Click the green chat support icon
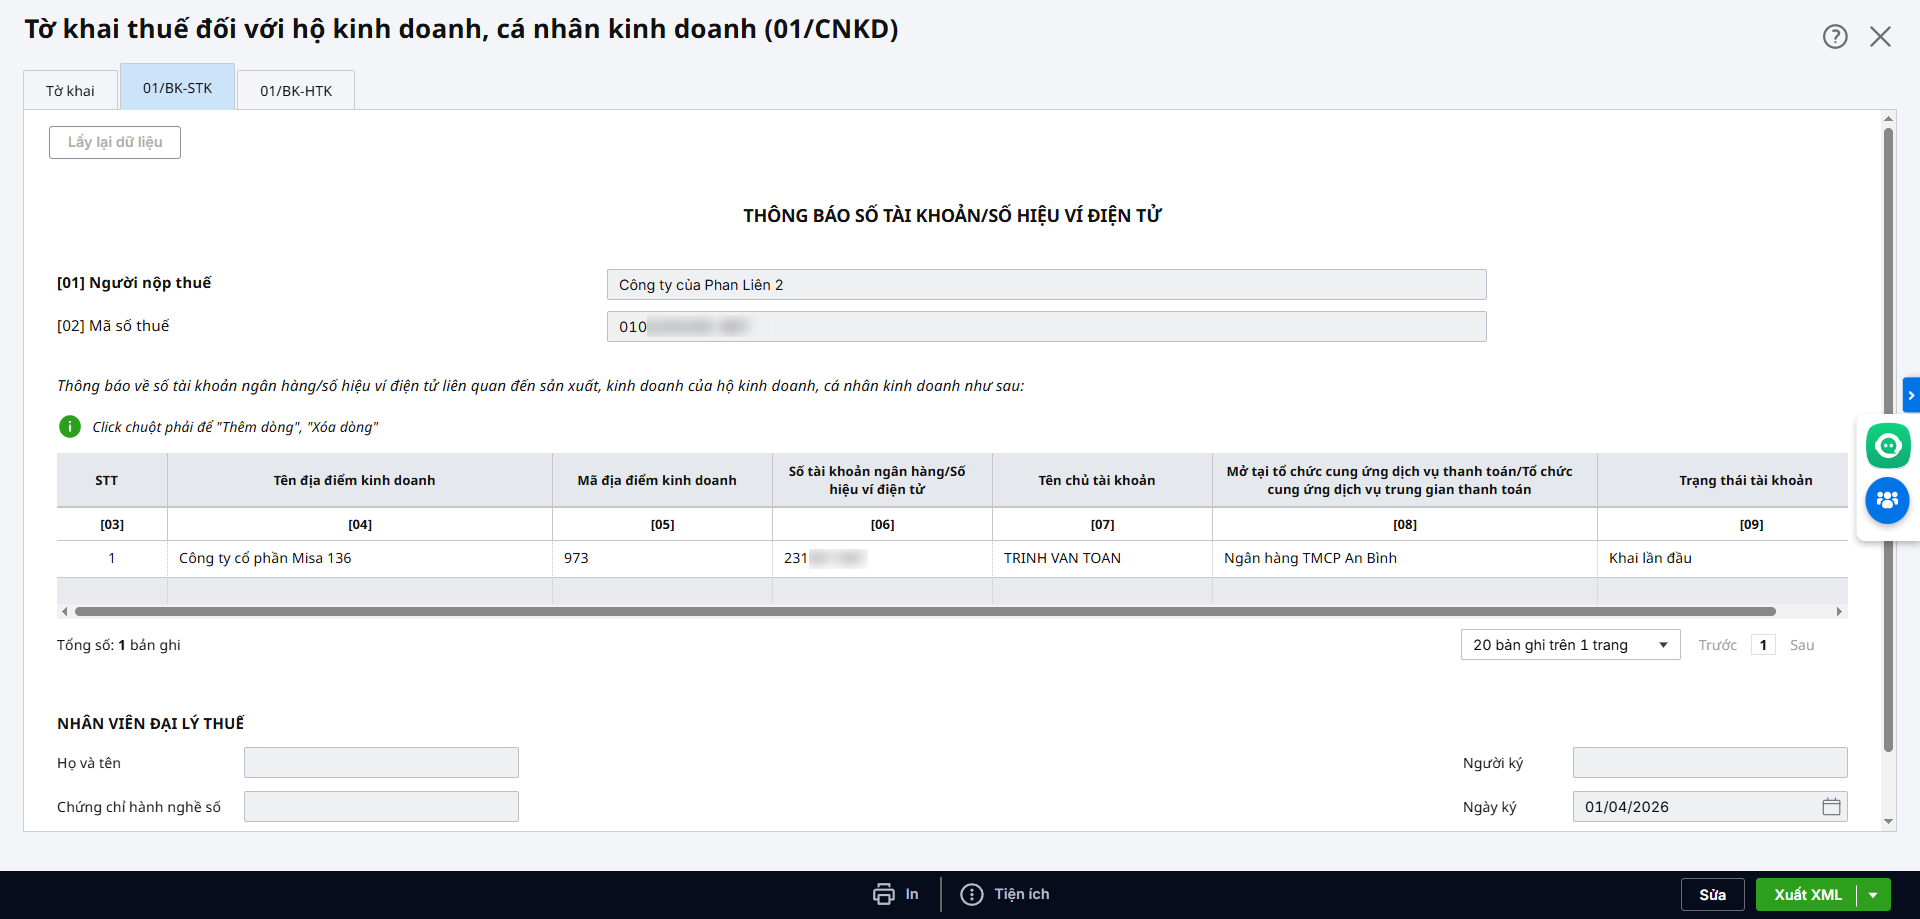Image resolution: width=1920 pixels, height=919 pixels. pyautogui.click(x=1887, y=446)
